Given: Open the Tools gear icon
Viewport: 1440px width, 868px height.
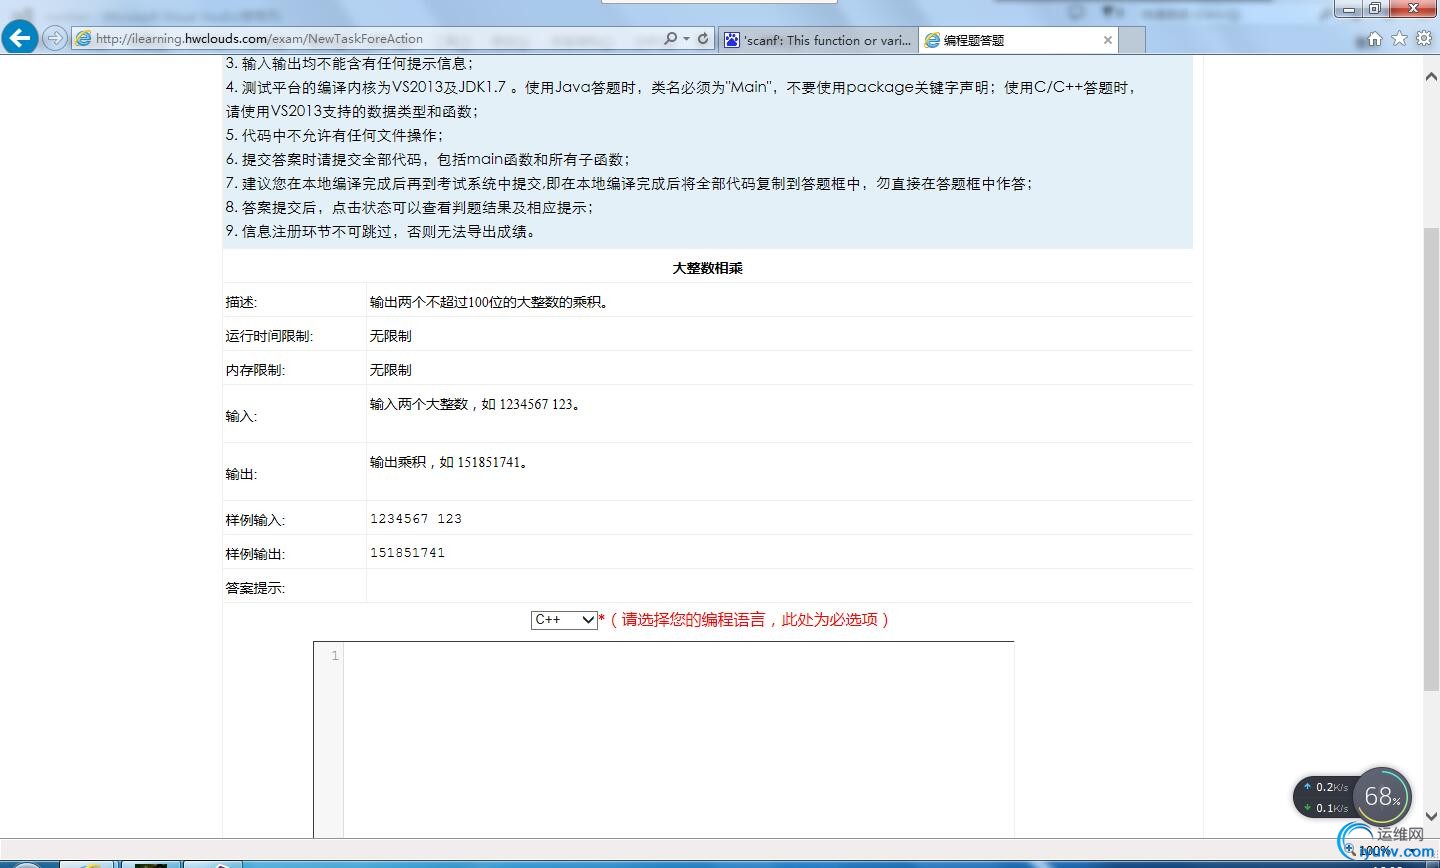Looking at the screenshot, I should tap(1423, 39).
